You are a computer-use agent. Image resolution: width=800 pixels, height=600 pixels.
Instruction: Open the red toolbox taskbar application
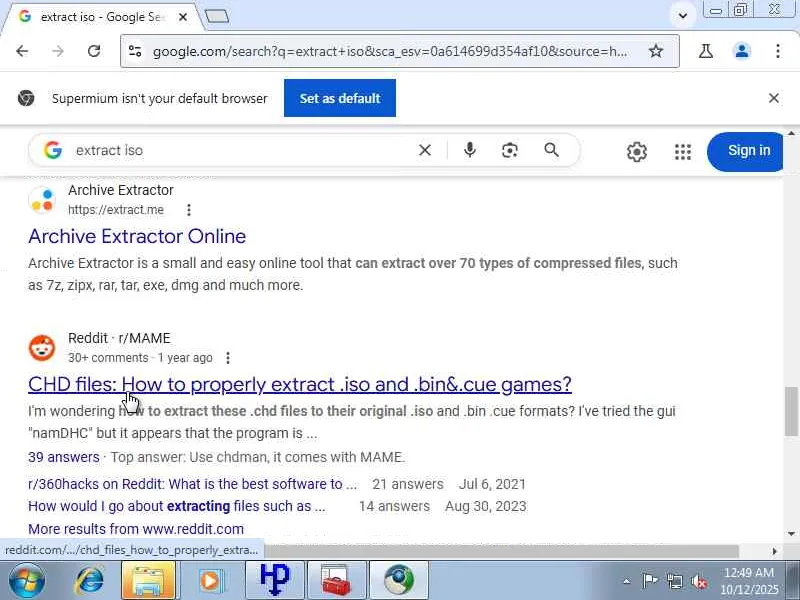tap(336, 581)
